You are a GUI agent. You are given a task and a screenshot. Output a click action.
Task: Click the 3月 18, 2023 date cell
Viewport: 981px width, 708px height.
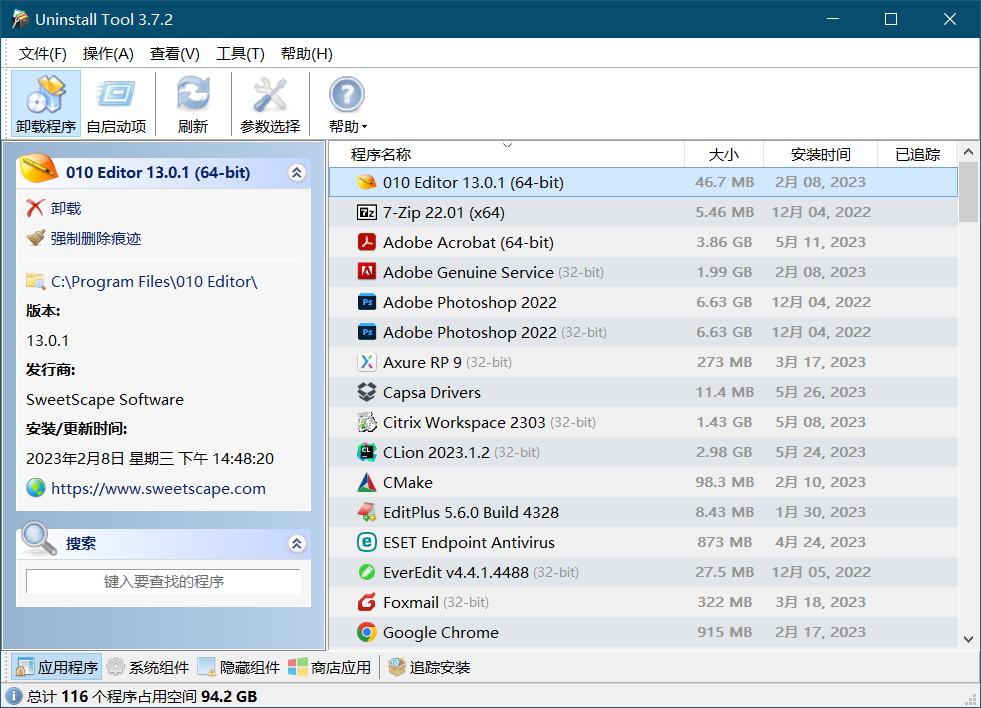click(821, 602)
